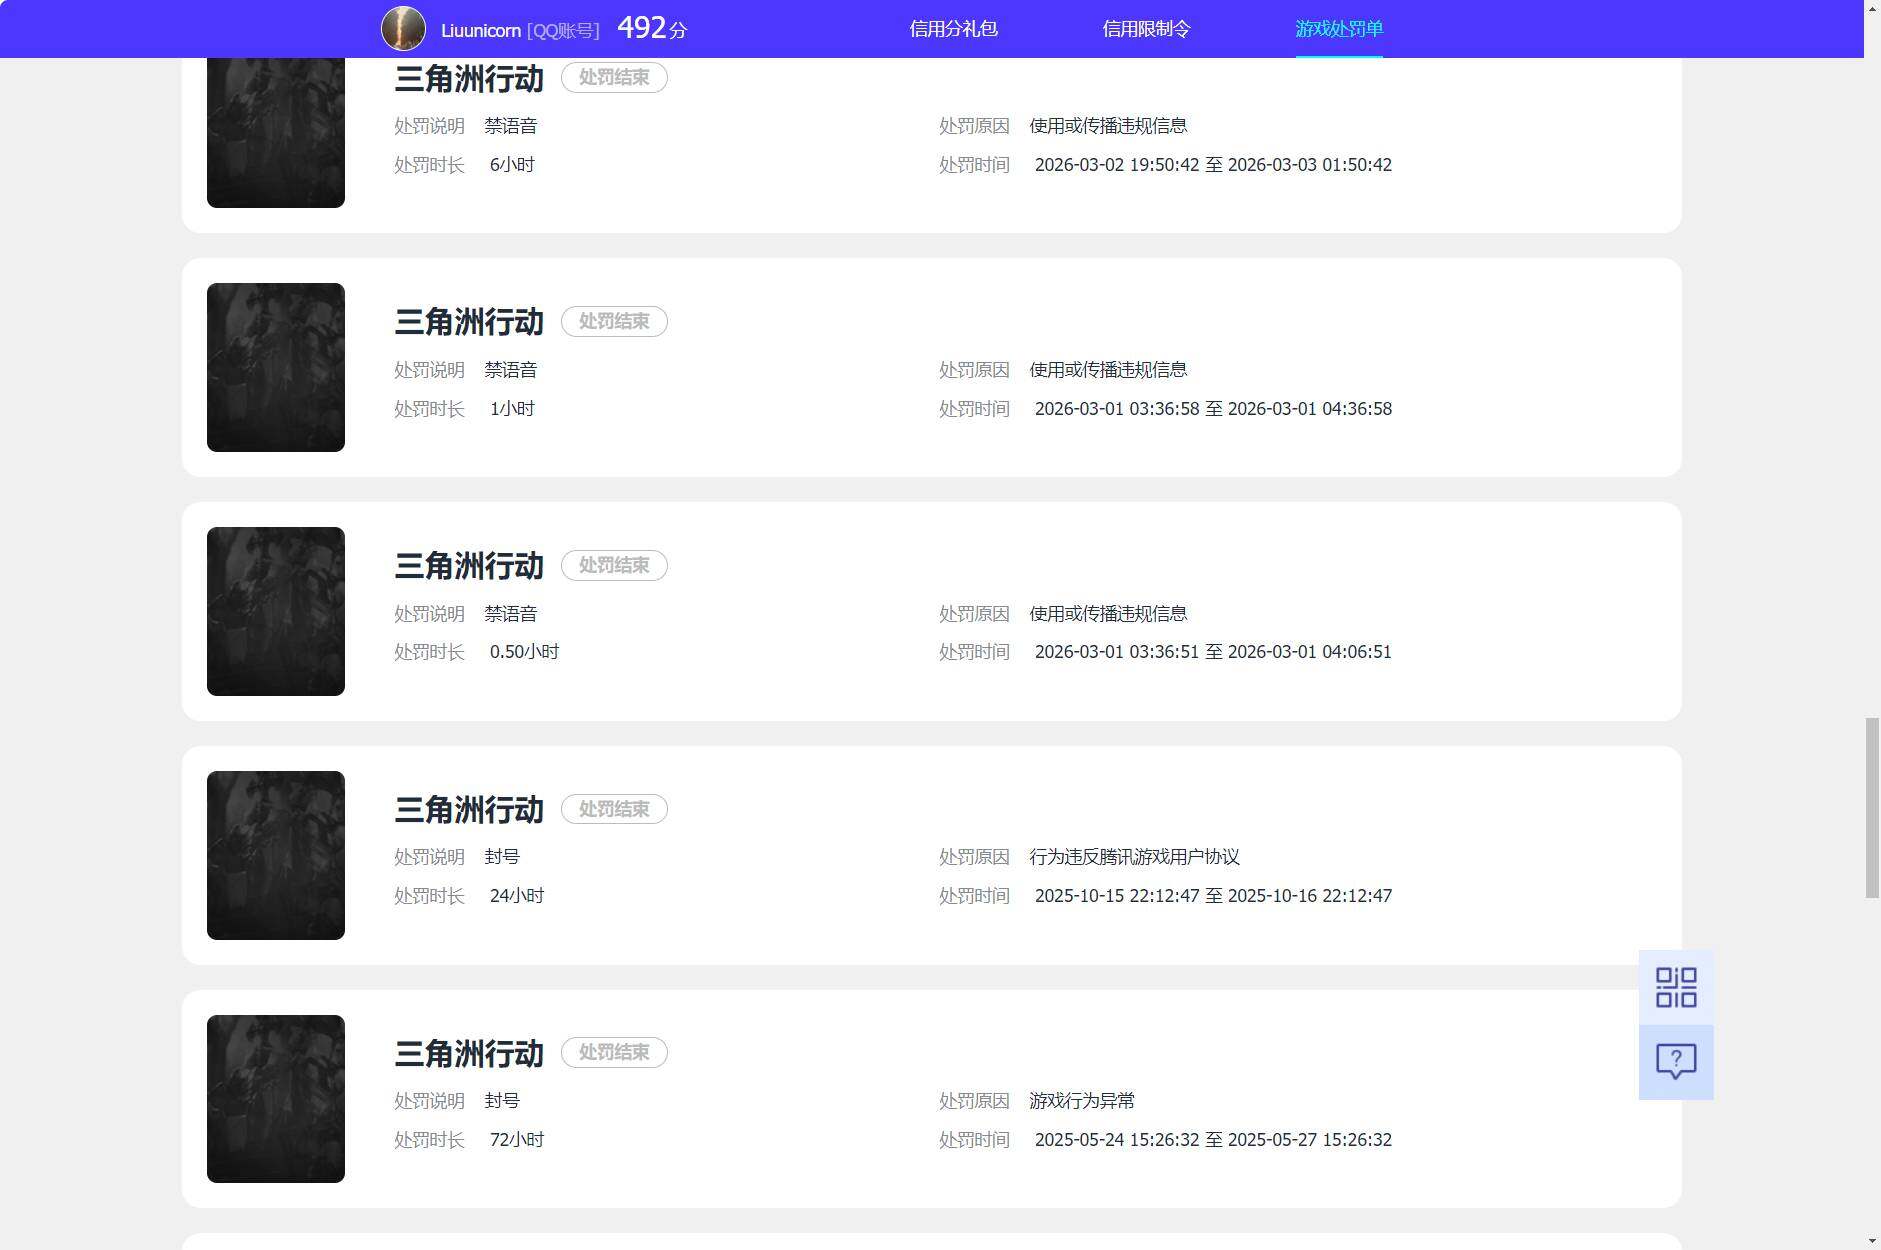The image size is (1881, 1250).
Task: Click 使用或传播违规信息 on the 1小时 record
Action: click(1108, 370)
